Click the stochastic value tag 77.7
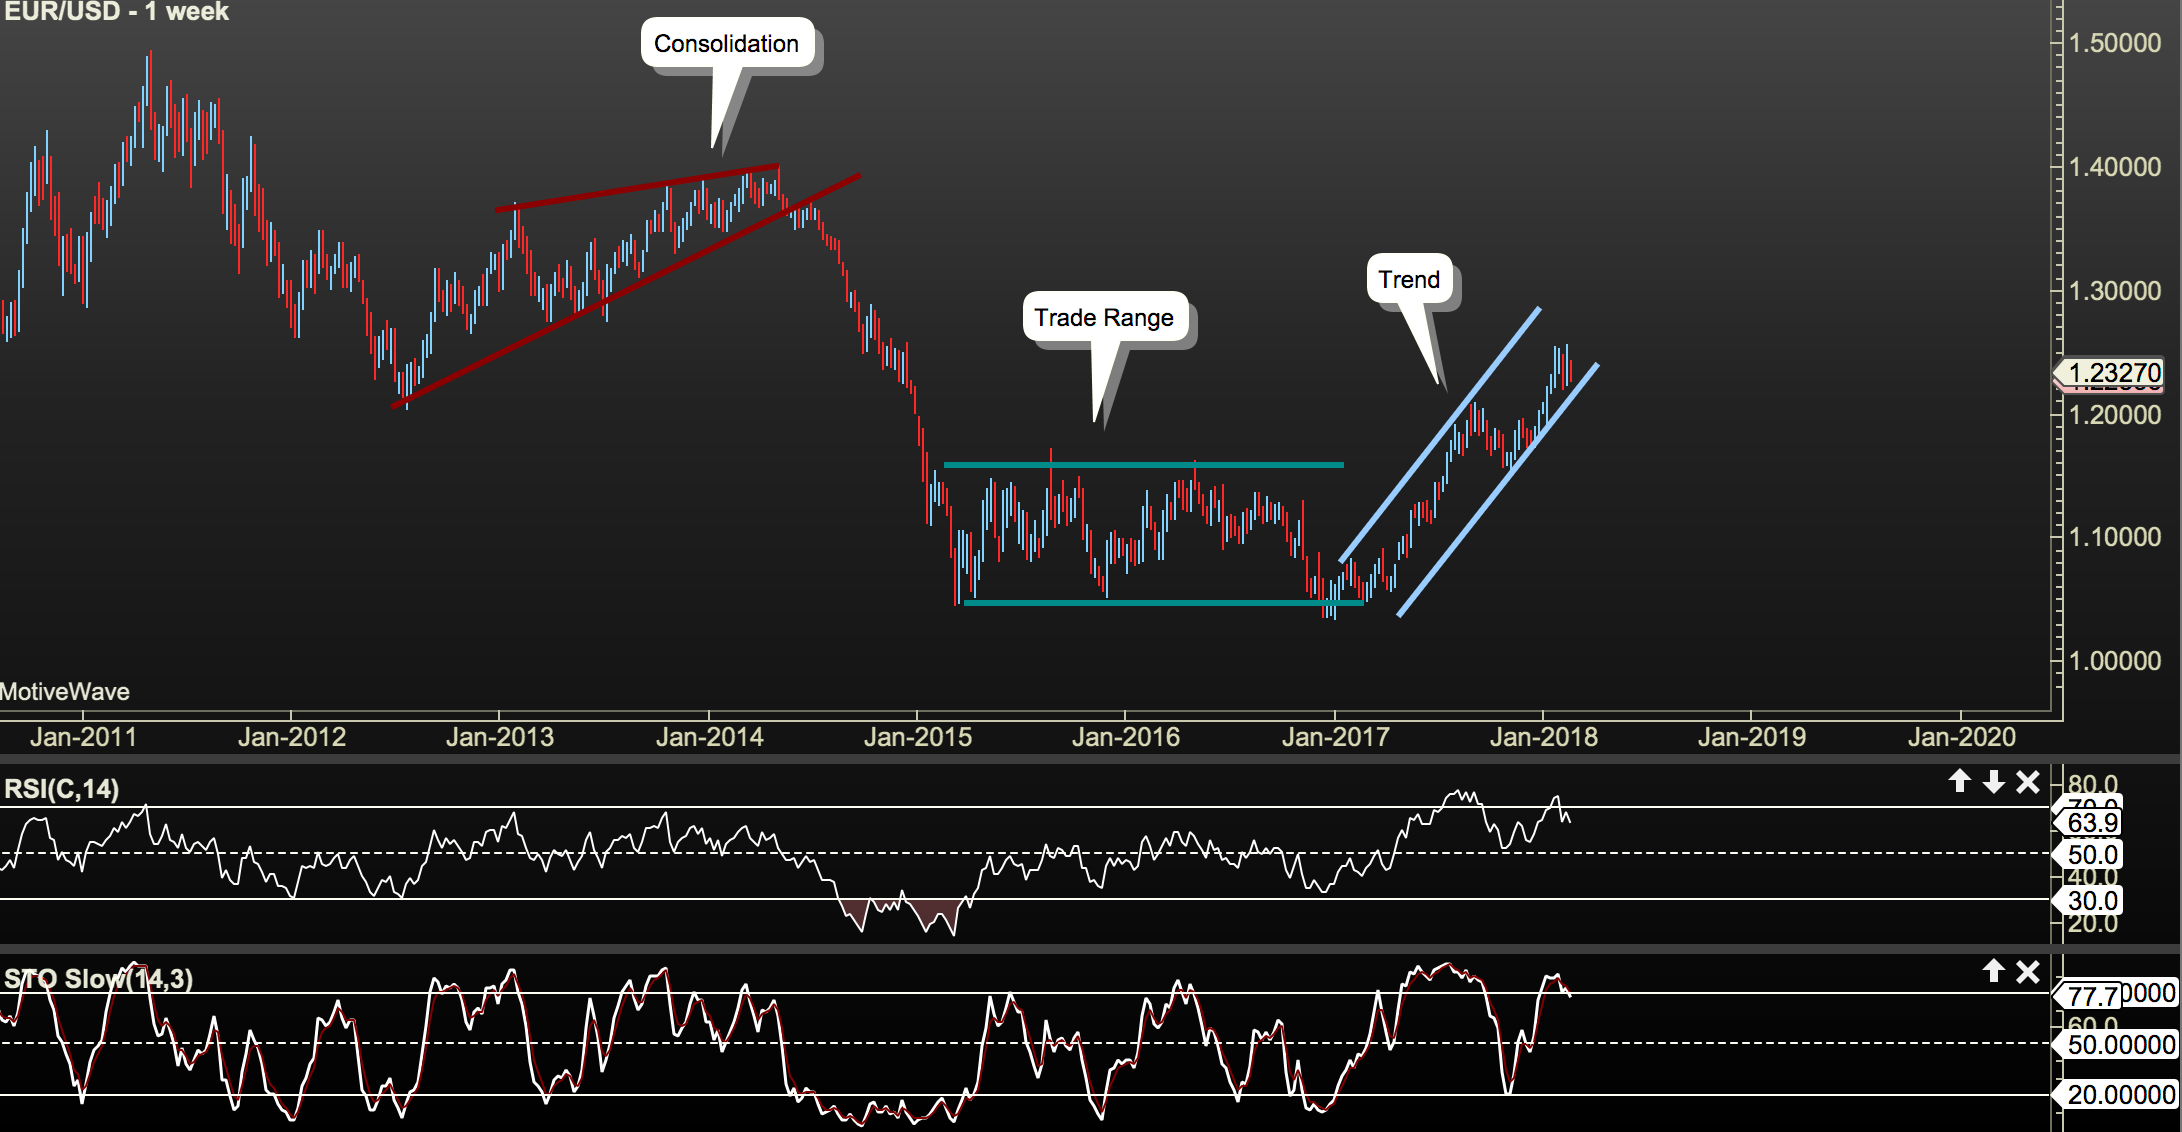2182x1132 pixels. click(2089, 996)
